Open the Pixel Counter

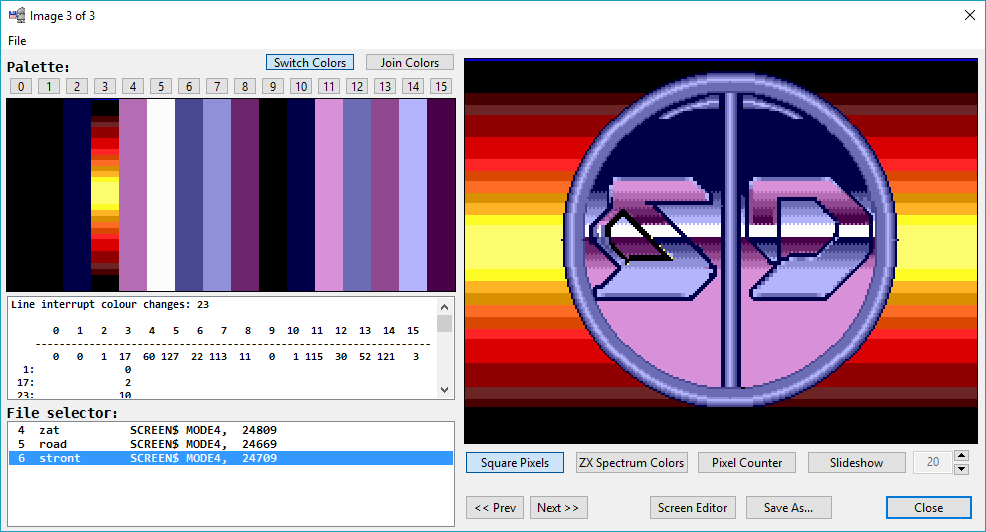(747, 463)
